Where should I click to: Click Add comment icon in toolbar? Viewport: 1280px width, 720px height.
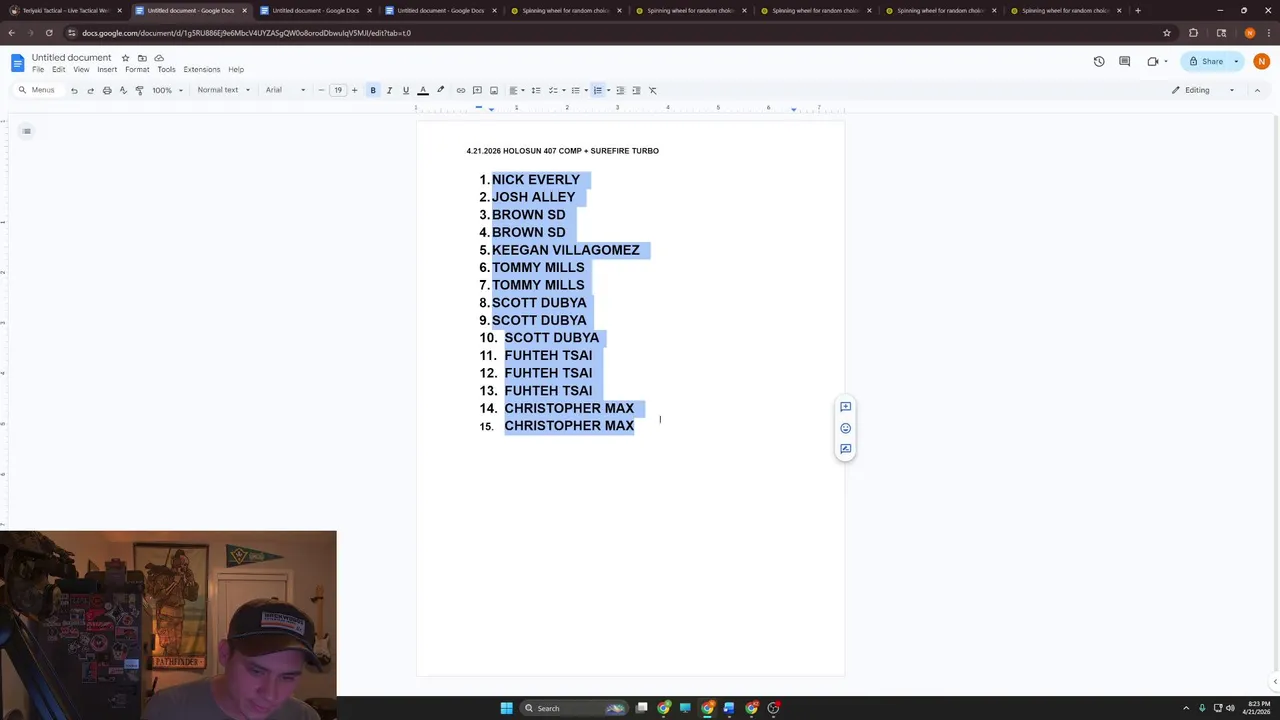[x=477, y=90]
